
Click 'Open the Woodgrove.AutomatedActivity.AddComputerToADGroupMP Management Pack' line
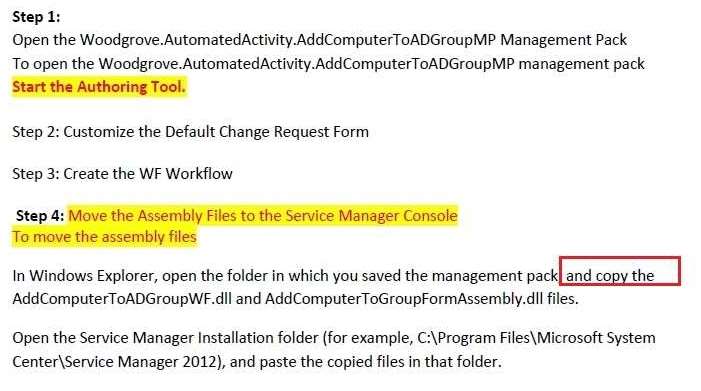[x=320, y=40]
